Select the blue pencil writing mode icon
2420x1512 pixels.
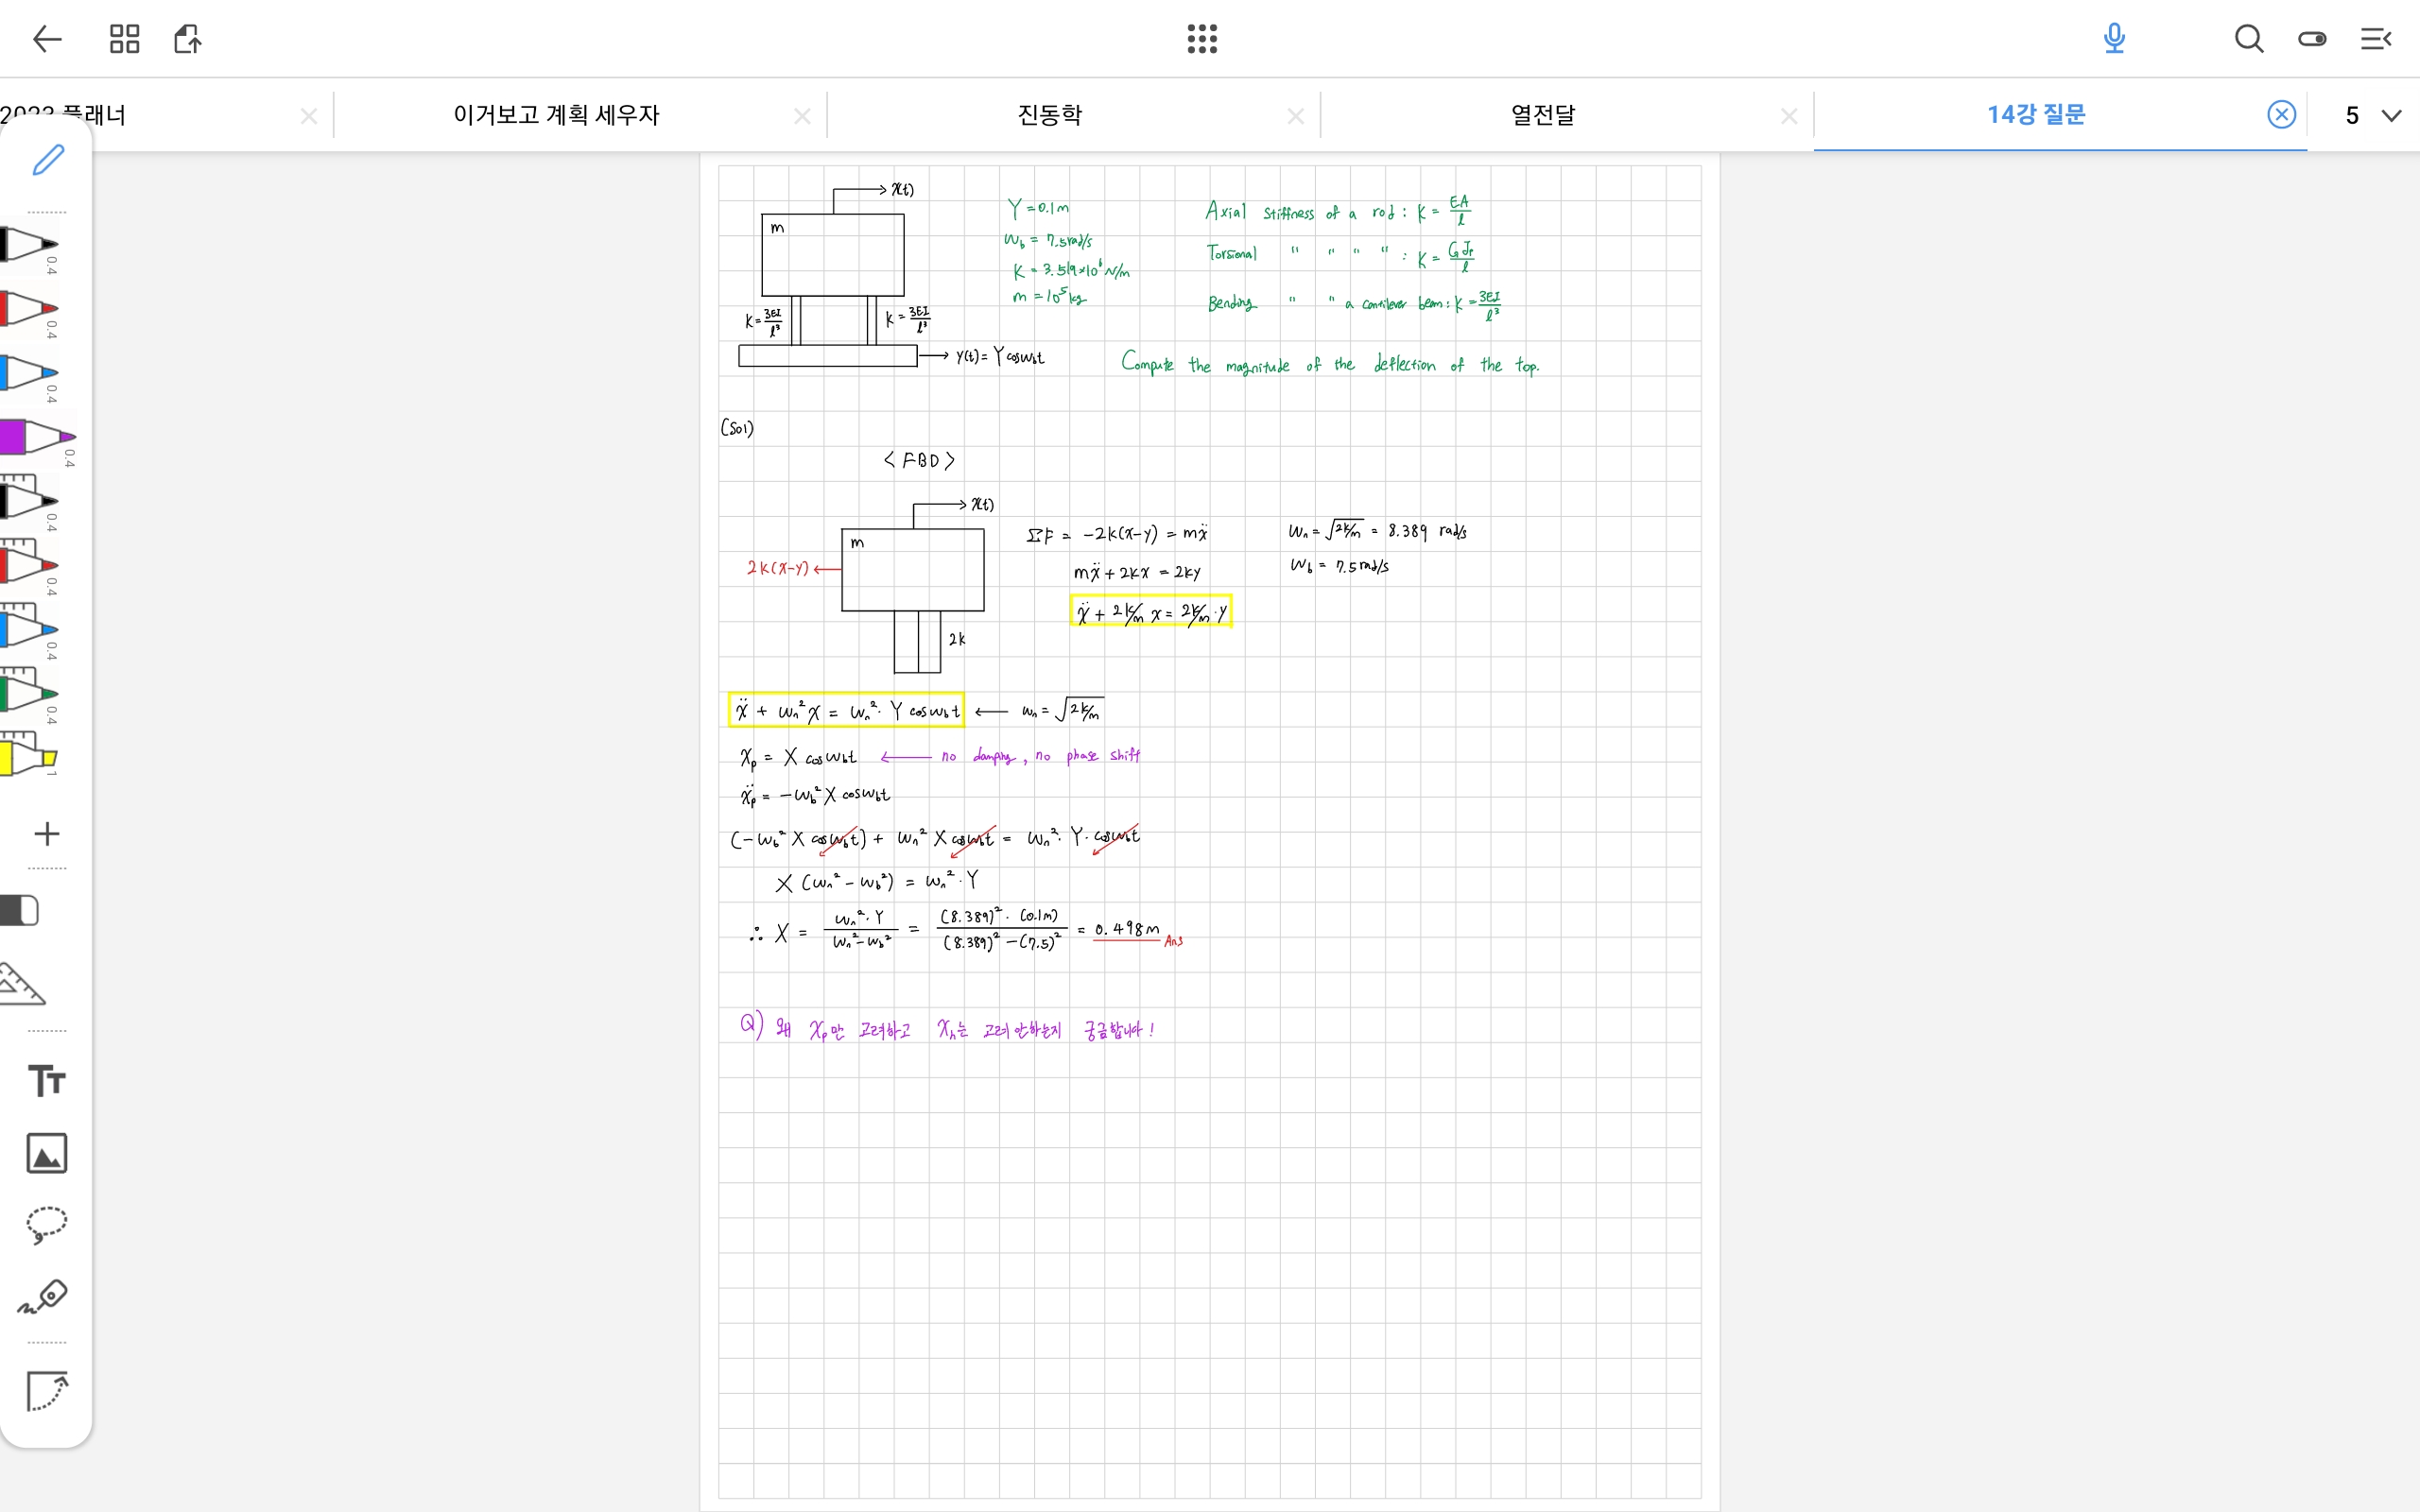(47, 160)
